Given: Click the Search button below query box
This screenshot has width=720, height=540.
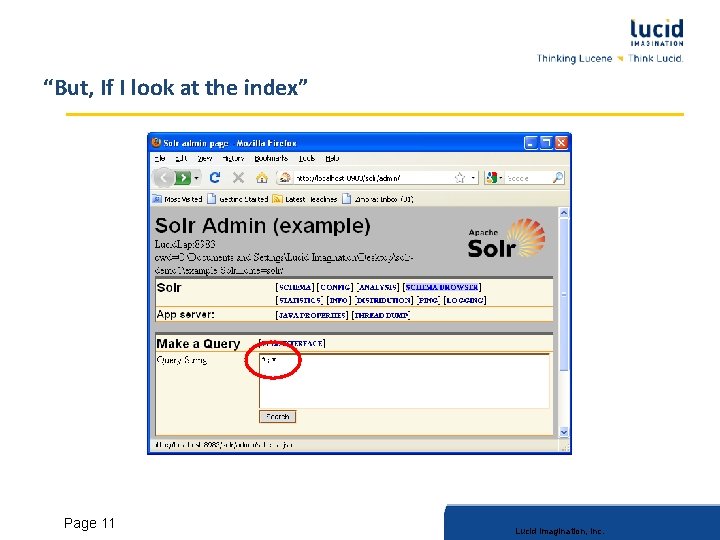Looking at the screenshot, I should (x=277, y=416).
